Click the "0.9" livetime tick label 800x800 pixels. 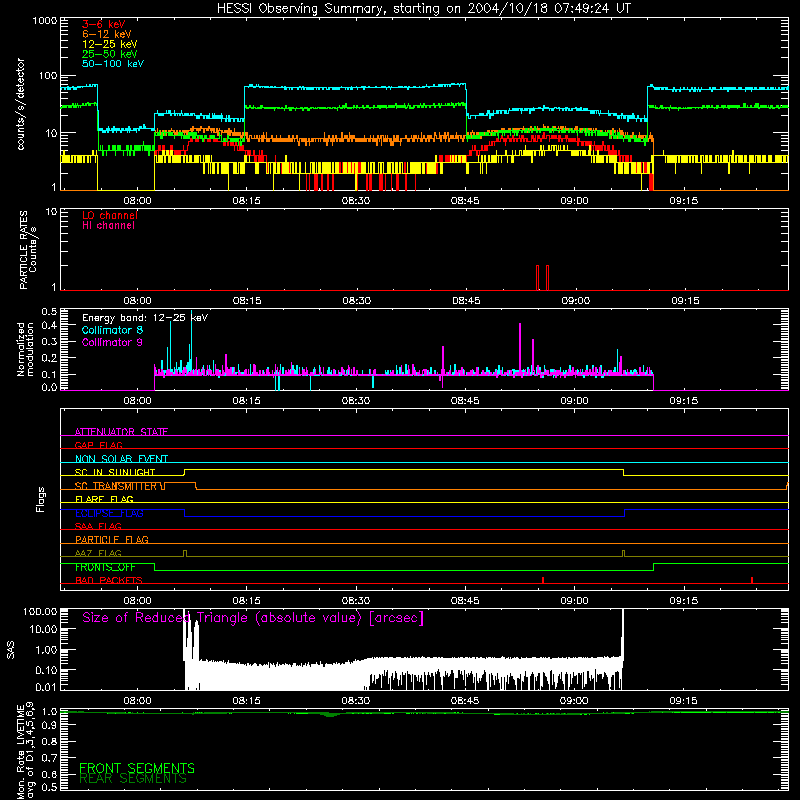49,725
